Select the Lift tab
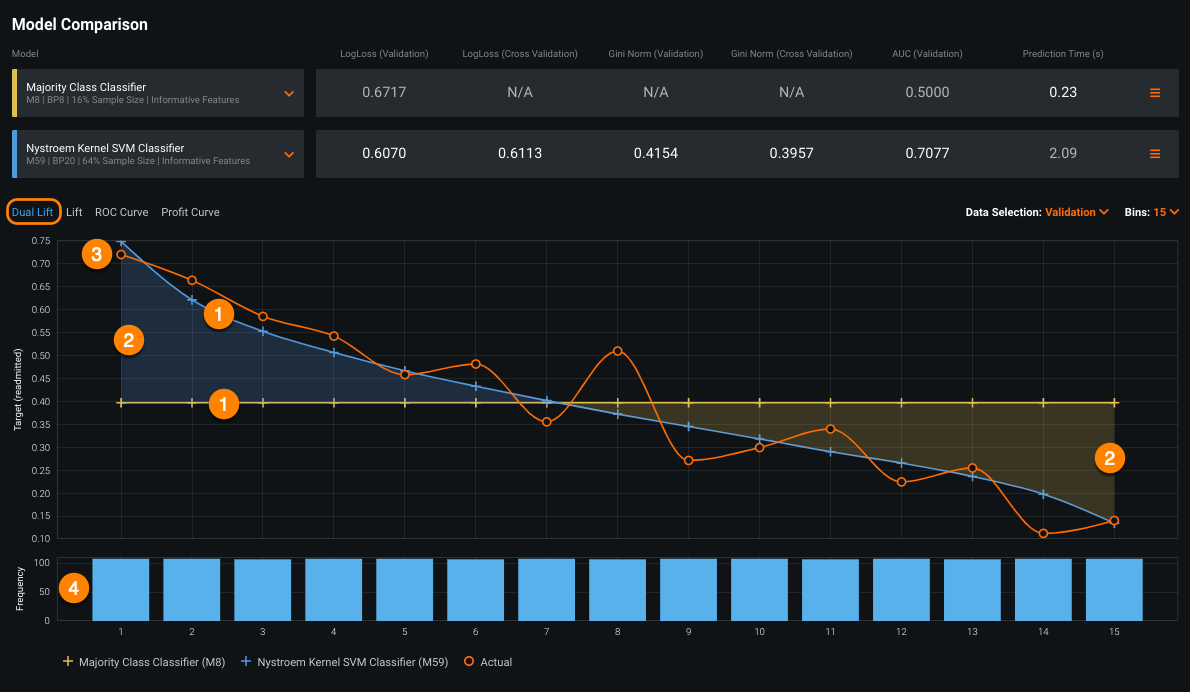Viewport: 1190px width, 692px height. pyautogui.click(x=74, y=212)
